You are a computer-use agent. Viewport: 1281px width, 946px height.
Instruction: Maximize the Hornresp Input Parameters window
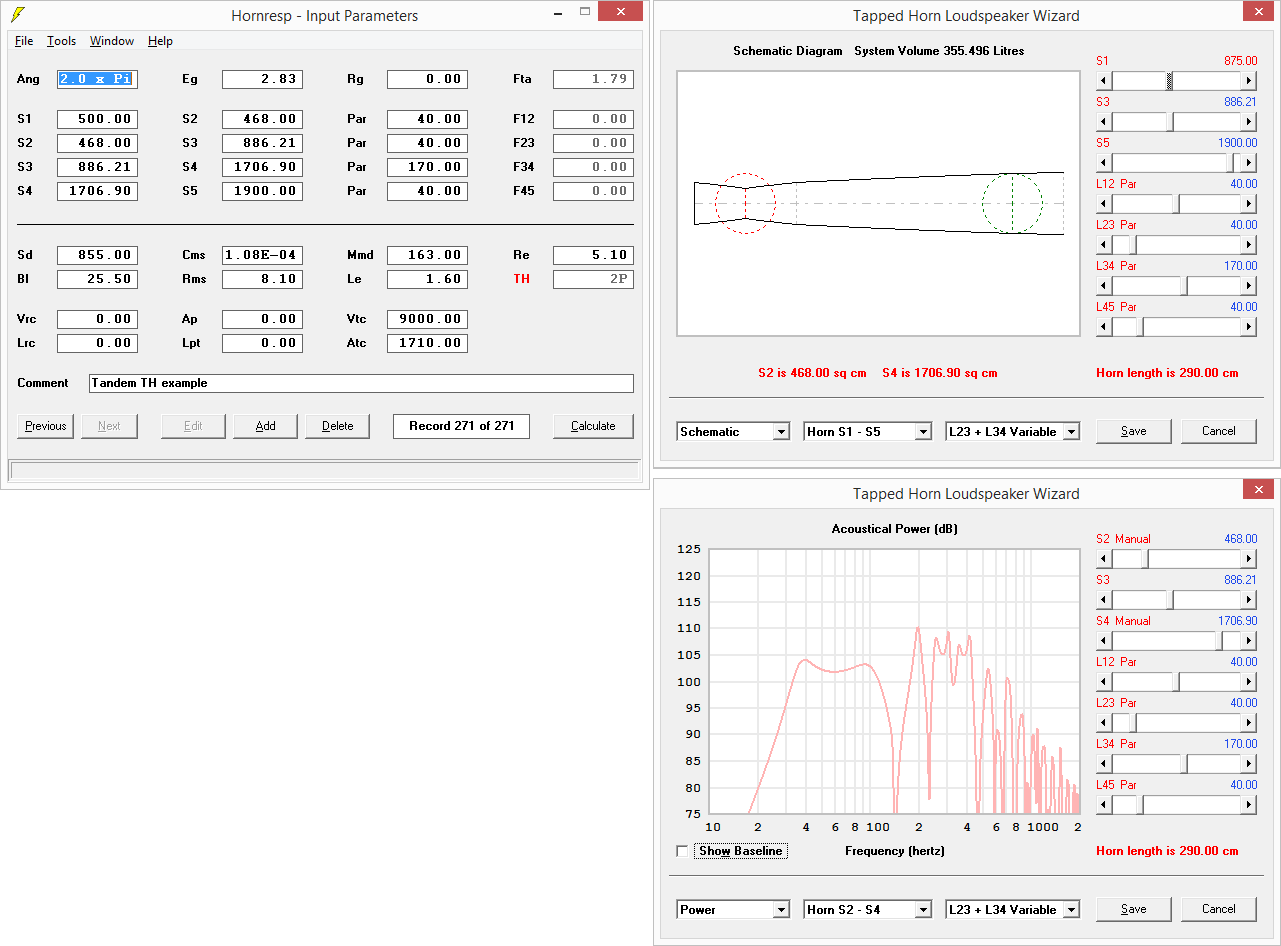pyautogui.click(x=585, y=11)
